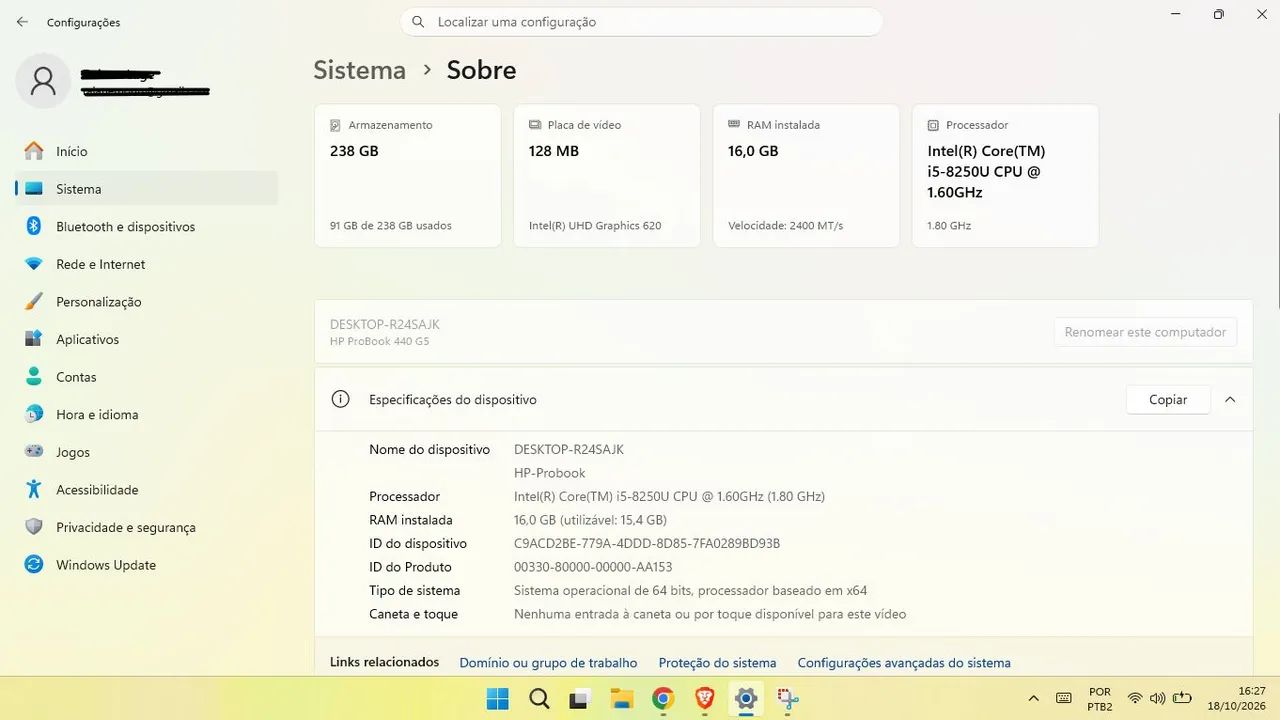Select ID do dispositivo value C9ACD2BE-779A-4DDD-8D85-7FA0289BD93B
This screenshot has height=720, width=1280.
click(647, 543)
